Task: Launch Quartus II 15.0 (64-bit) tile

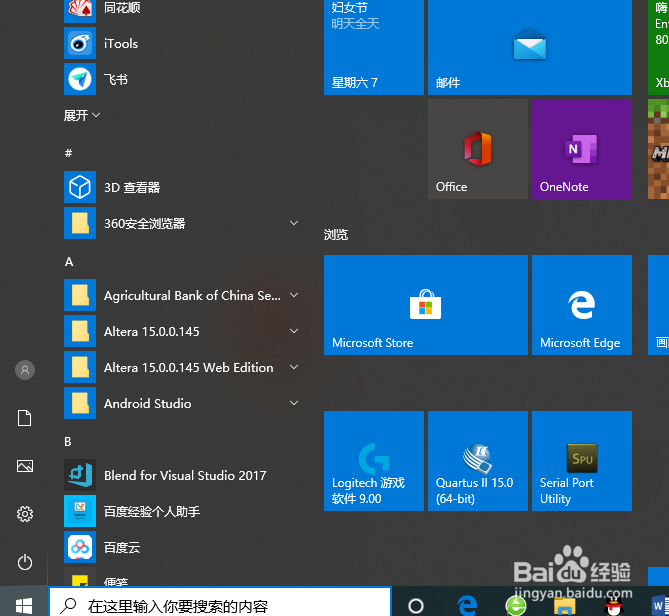Action: (478, 461)
